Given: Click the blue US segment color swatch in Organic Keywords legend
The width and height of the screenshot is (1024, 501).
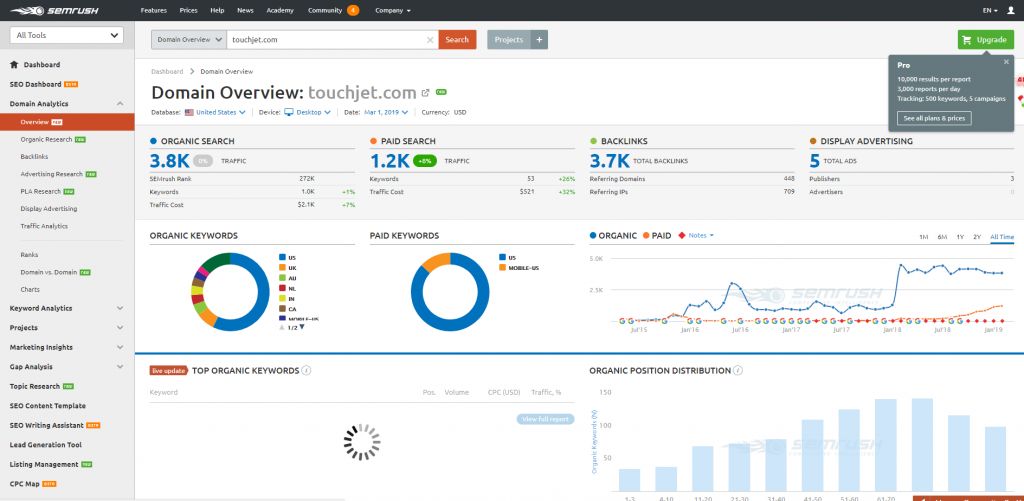Looking at the screenshot, I should [281, 257].
